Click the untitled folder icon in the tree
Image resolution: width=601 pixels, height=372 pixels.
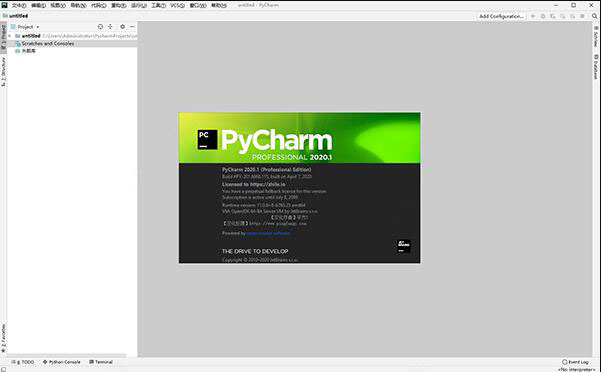(18, 36)
